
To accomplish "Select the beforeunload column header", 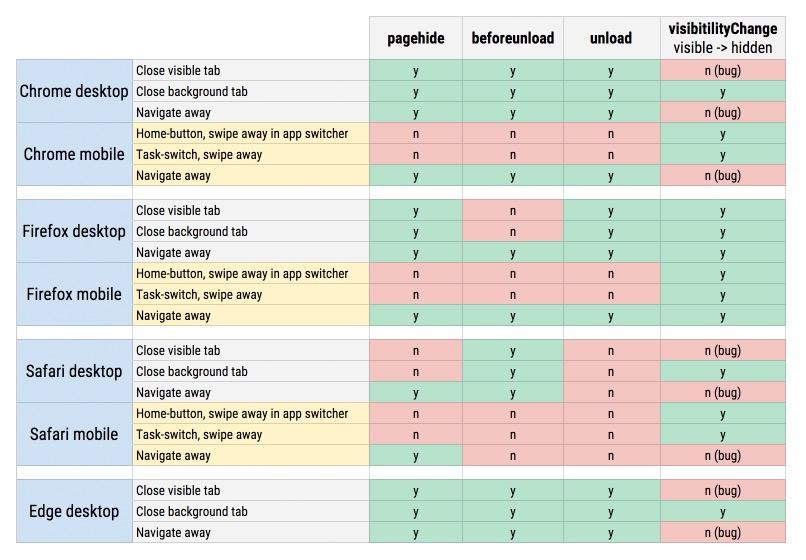I will point(512,38).
